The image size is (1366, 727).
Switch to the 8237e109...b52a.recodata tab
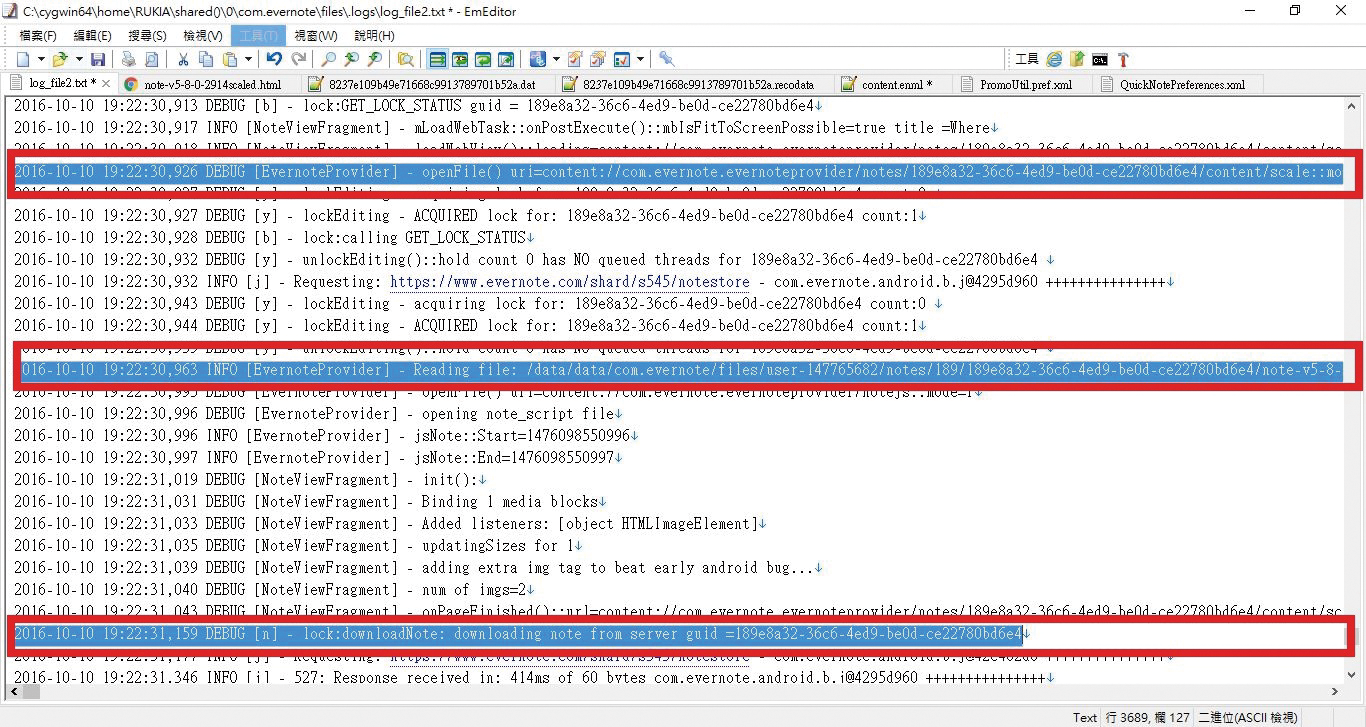[x=697, y=85]
